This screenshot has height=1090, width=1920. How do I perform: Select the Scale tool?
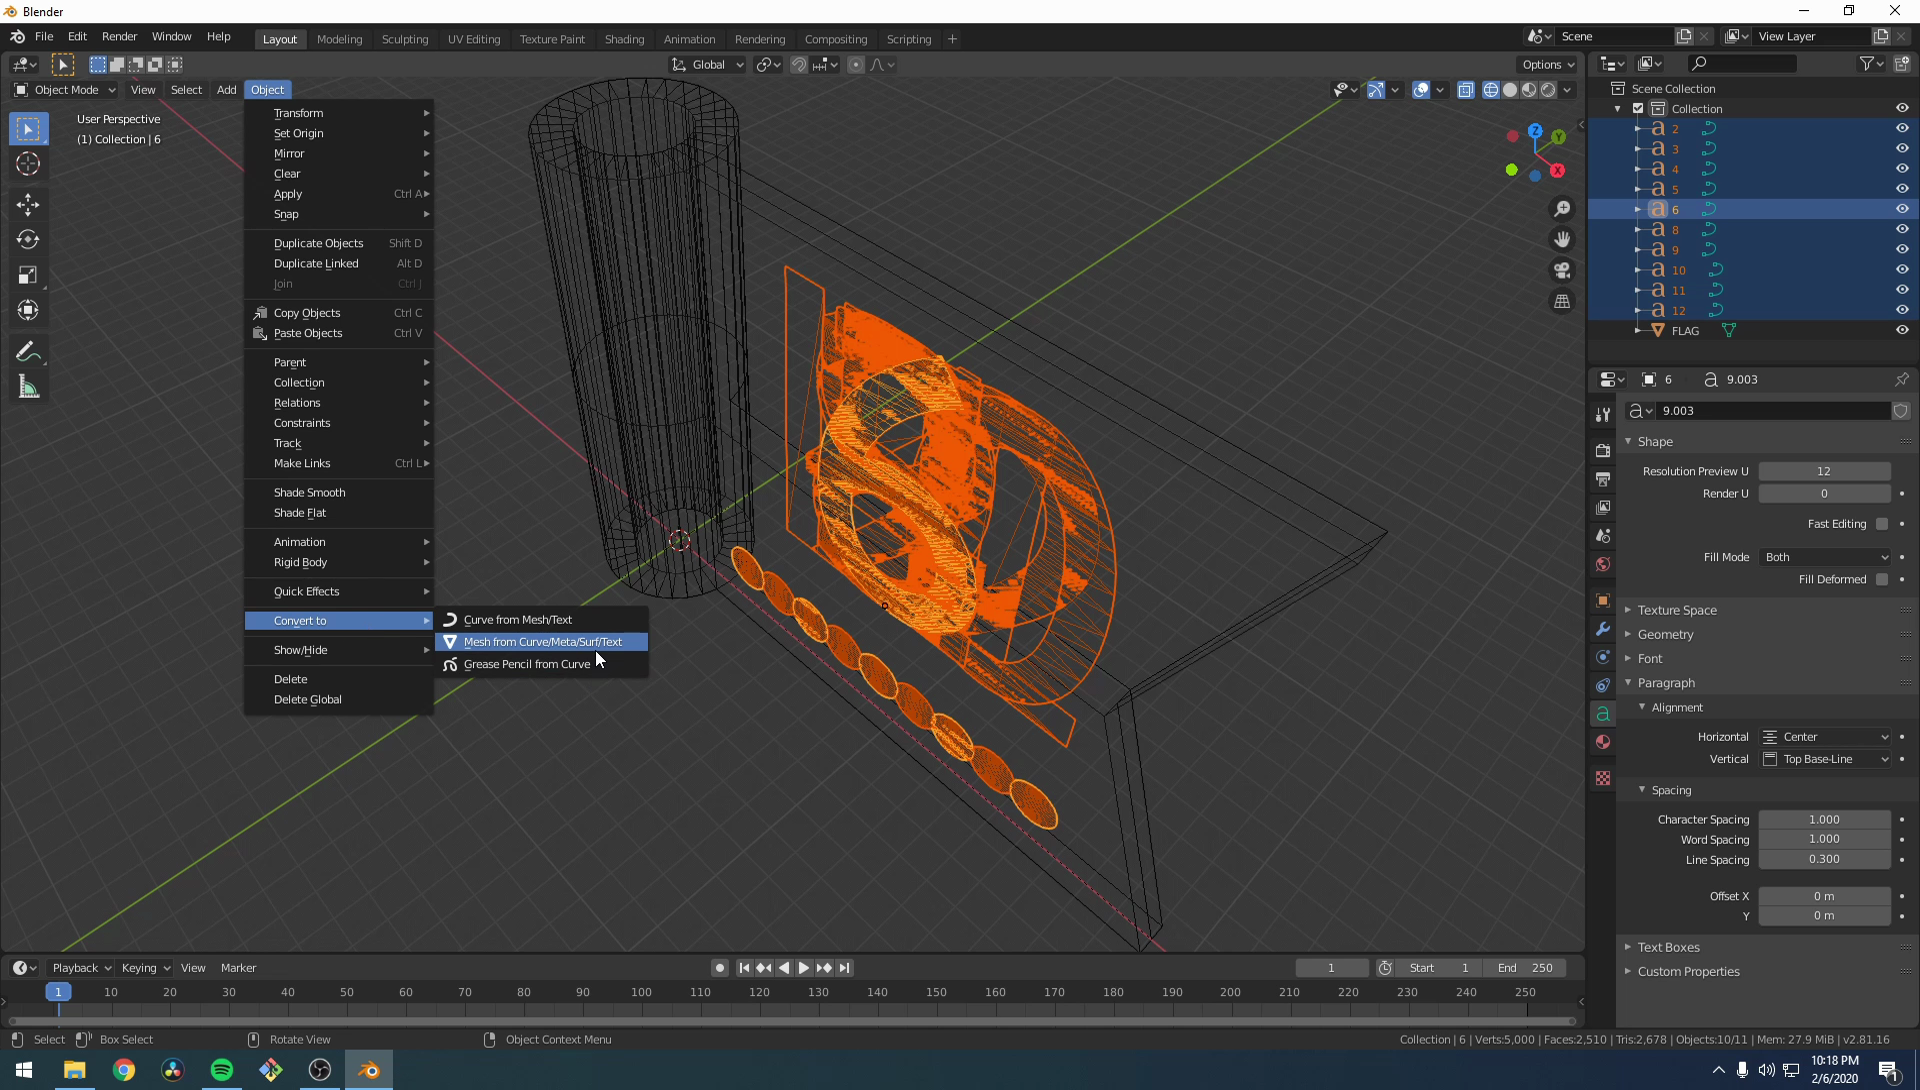(x=28, y=275)
